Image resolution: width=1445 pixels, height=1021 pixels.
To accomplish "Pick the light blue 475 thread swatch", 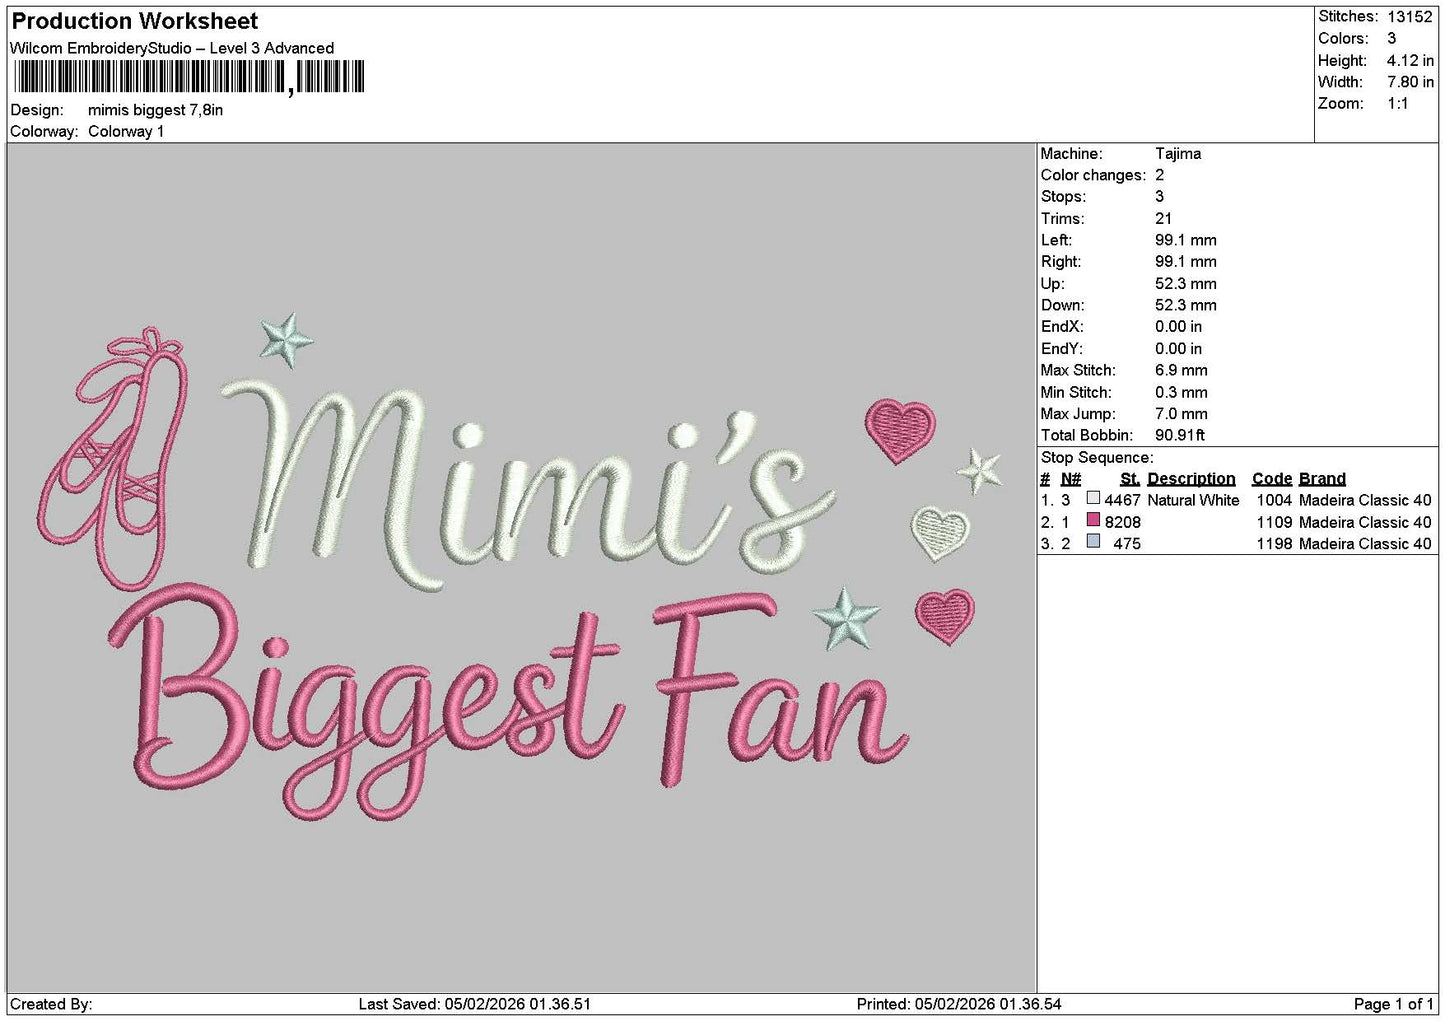I will [x=1094, y=542].
